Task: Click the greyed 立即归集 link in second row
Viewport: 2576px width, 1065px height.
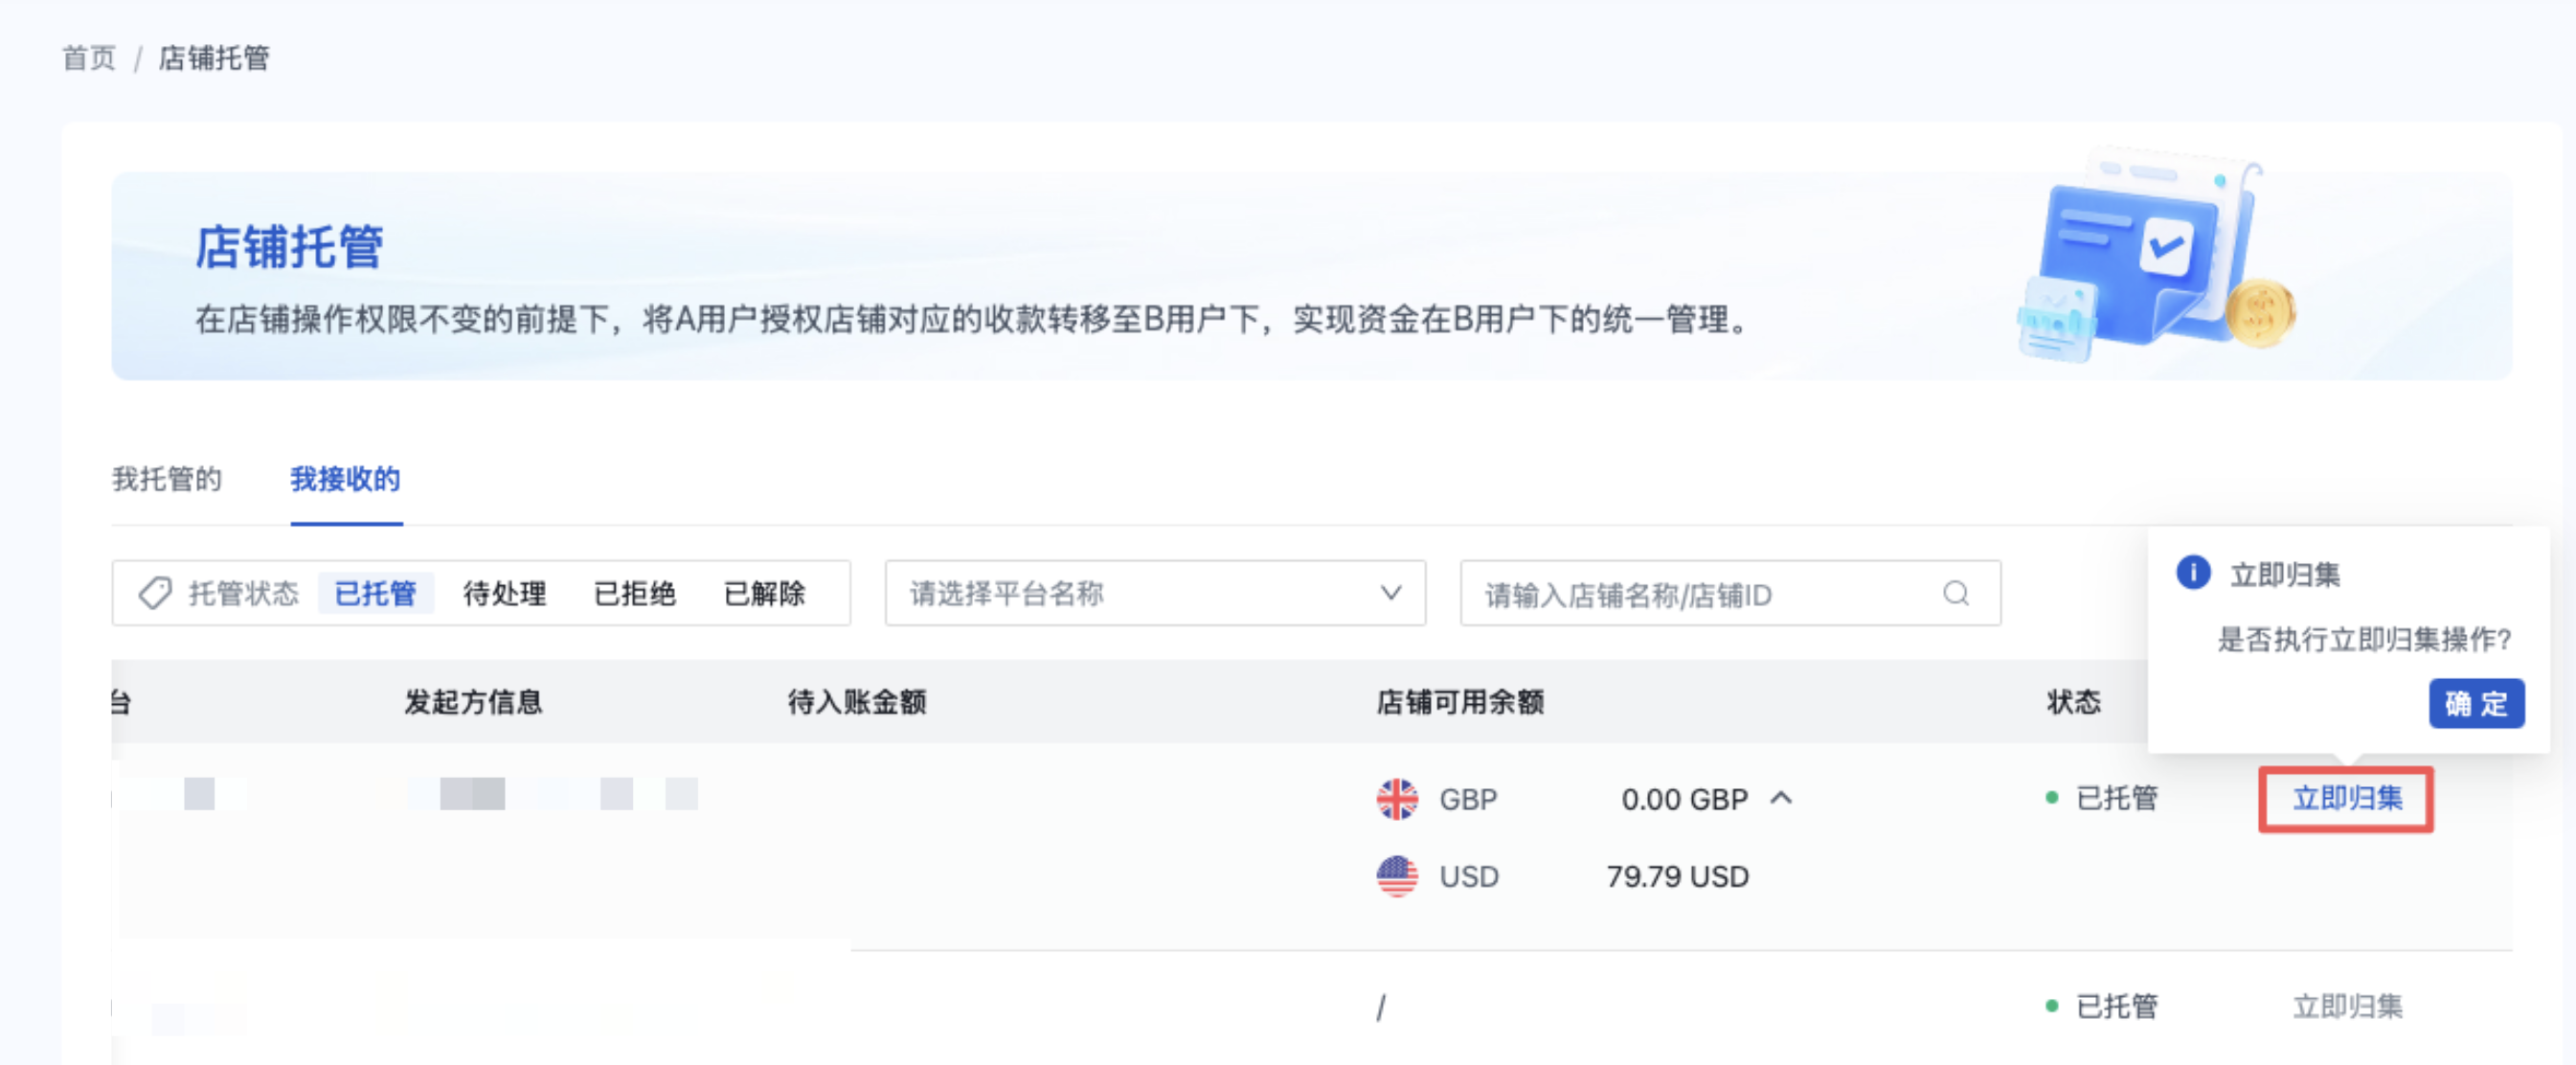Action: (x=2347, y=1006)
